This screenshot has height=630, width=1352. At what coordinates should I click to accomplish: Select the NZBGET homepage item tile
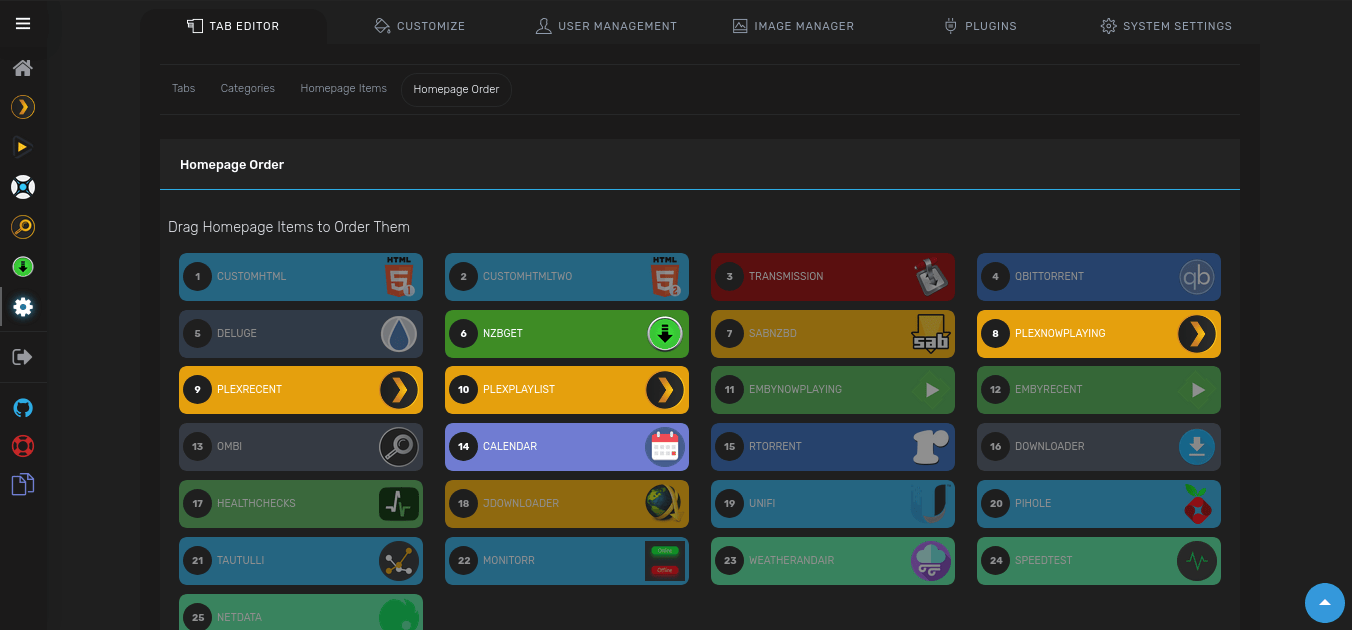coord(566,334)
